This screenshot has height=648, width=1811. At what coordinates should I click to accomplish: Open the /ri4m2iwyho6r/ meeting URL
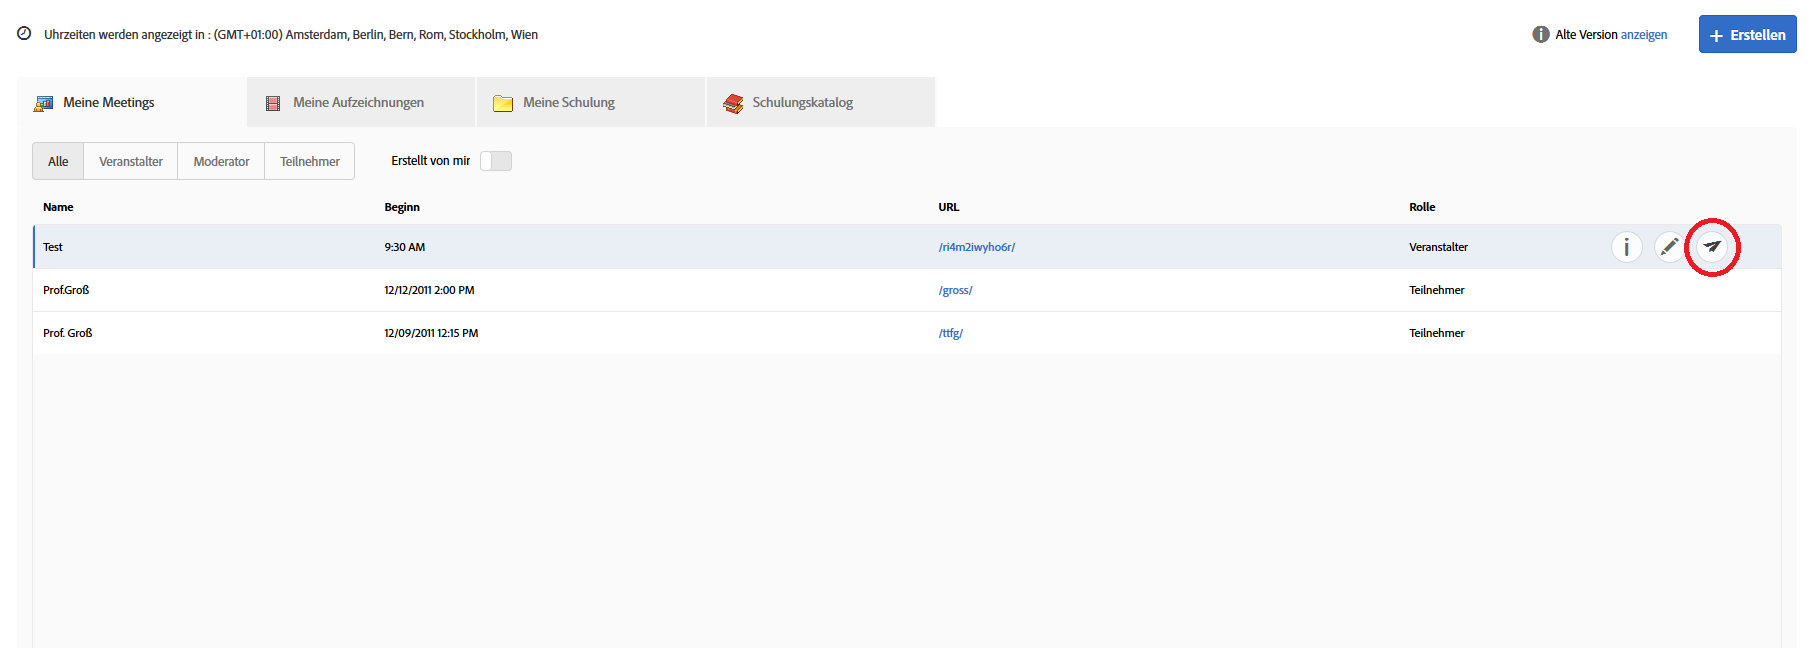(x=977, y=247)
